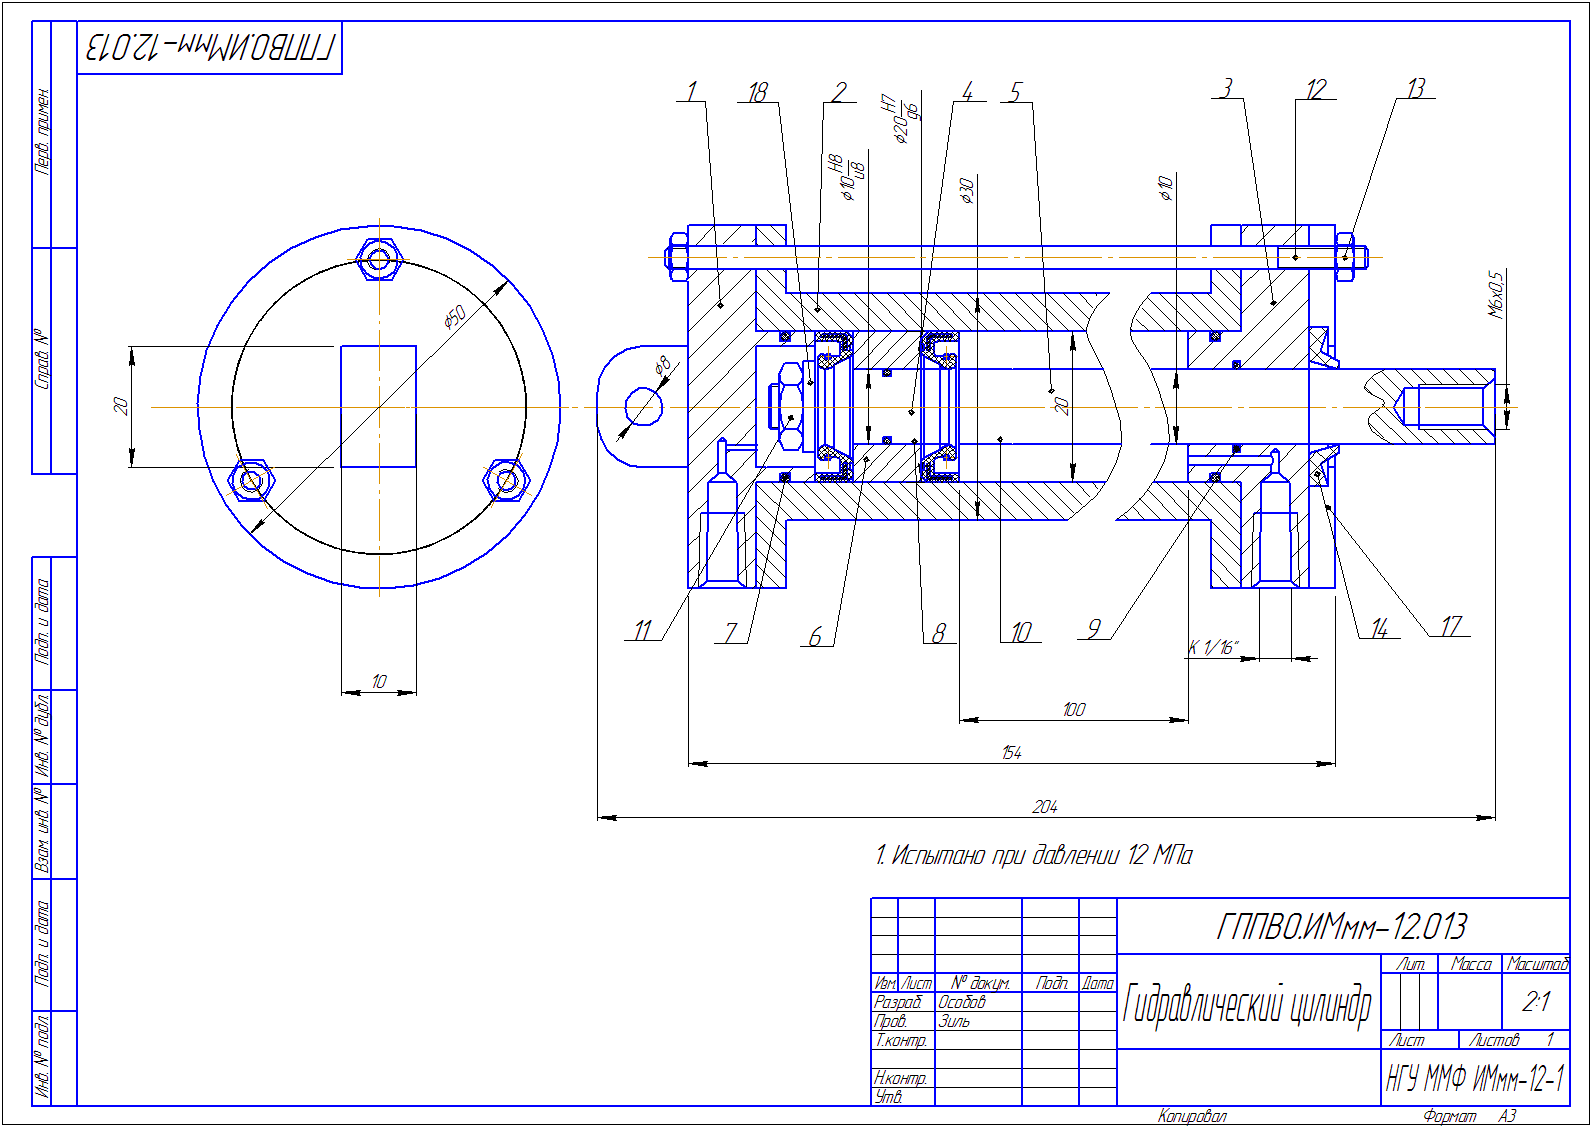Select title block code ГППВО.ИМмм-12.013
The image size is (1592, 1127).
1341,927
